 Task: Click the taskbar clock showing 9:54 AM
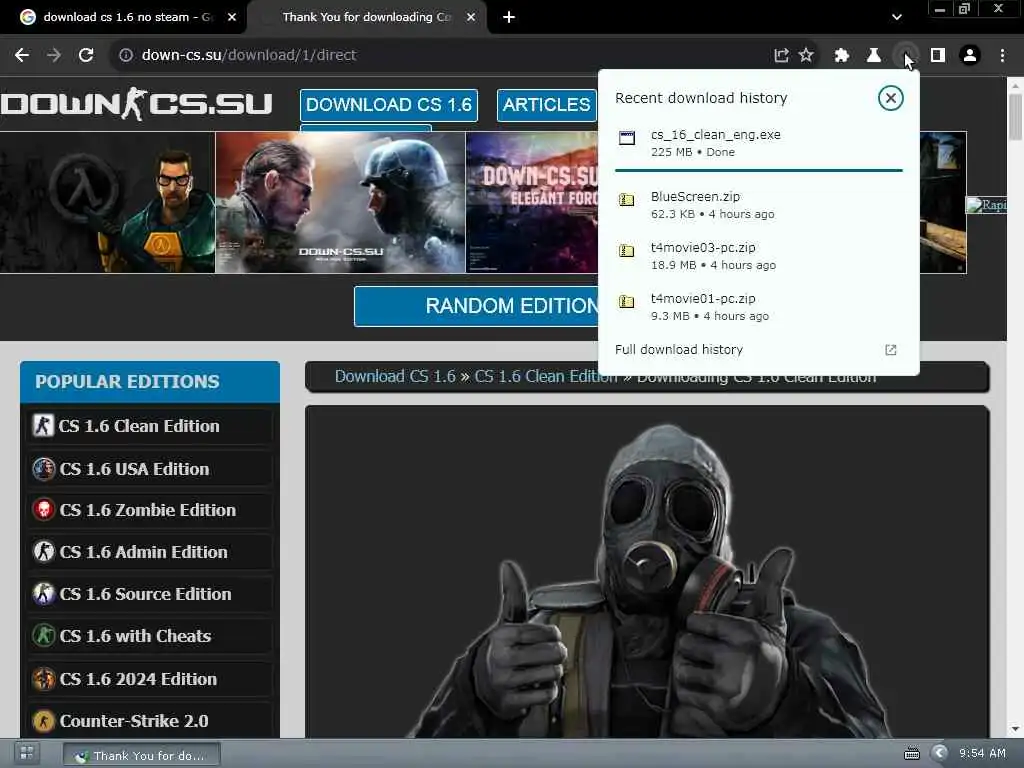point(982,754)
